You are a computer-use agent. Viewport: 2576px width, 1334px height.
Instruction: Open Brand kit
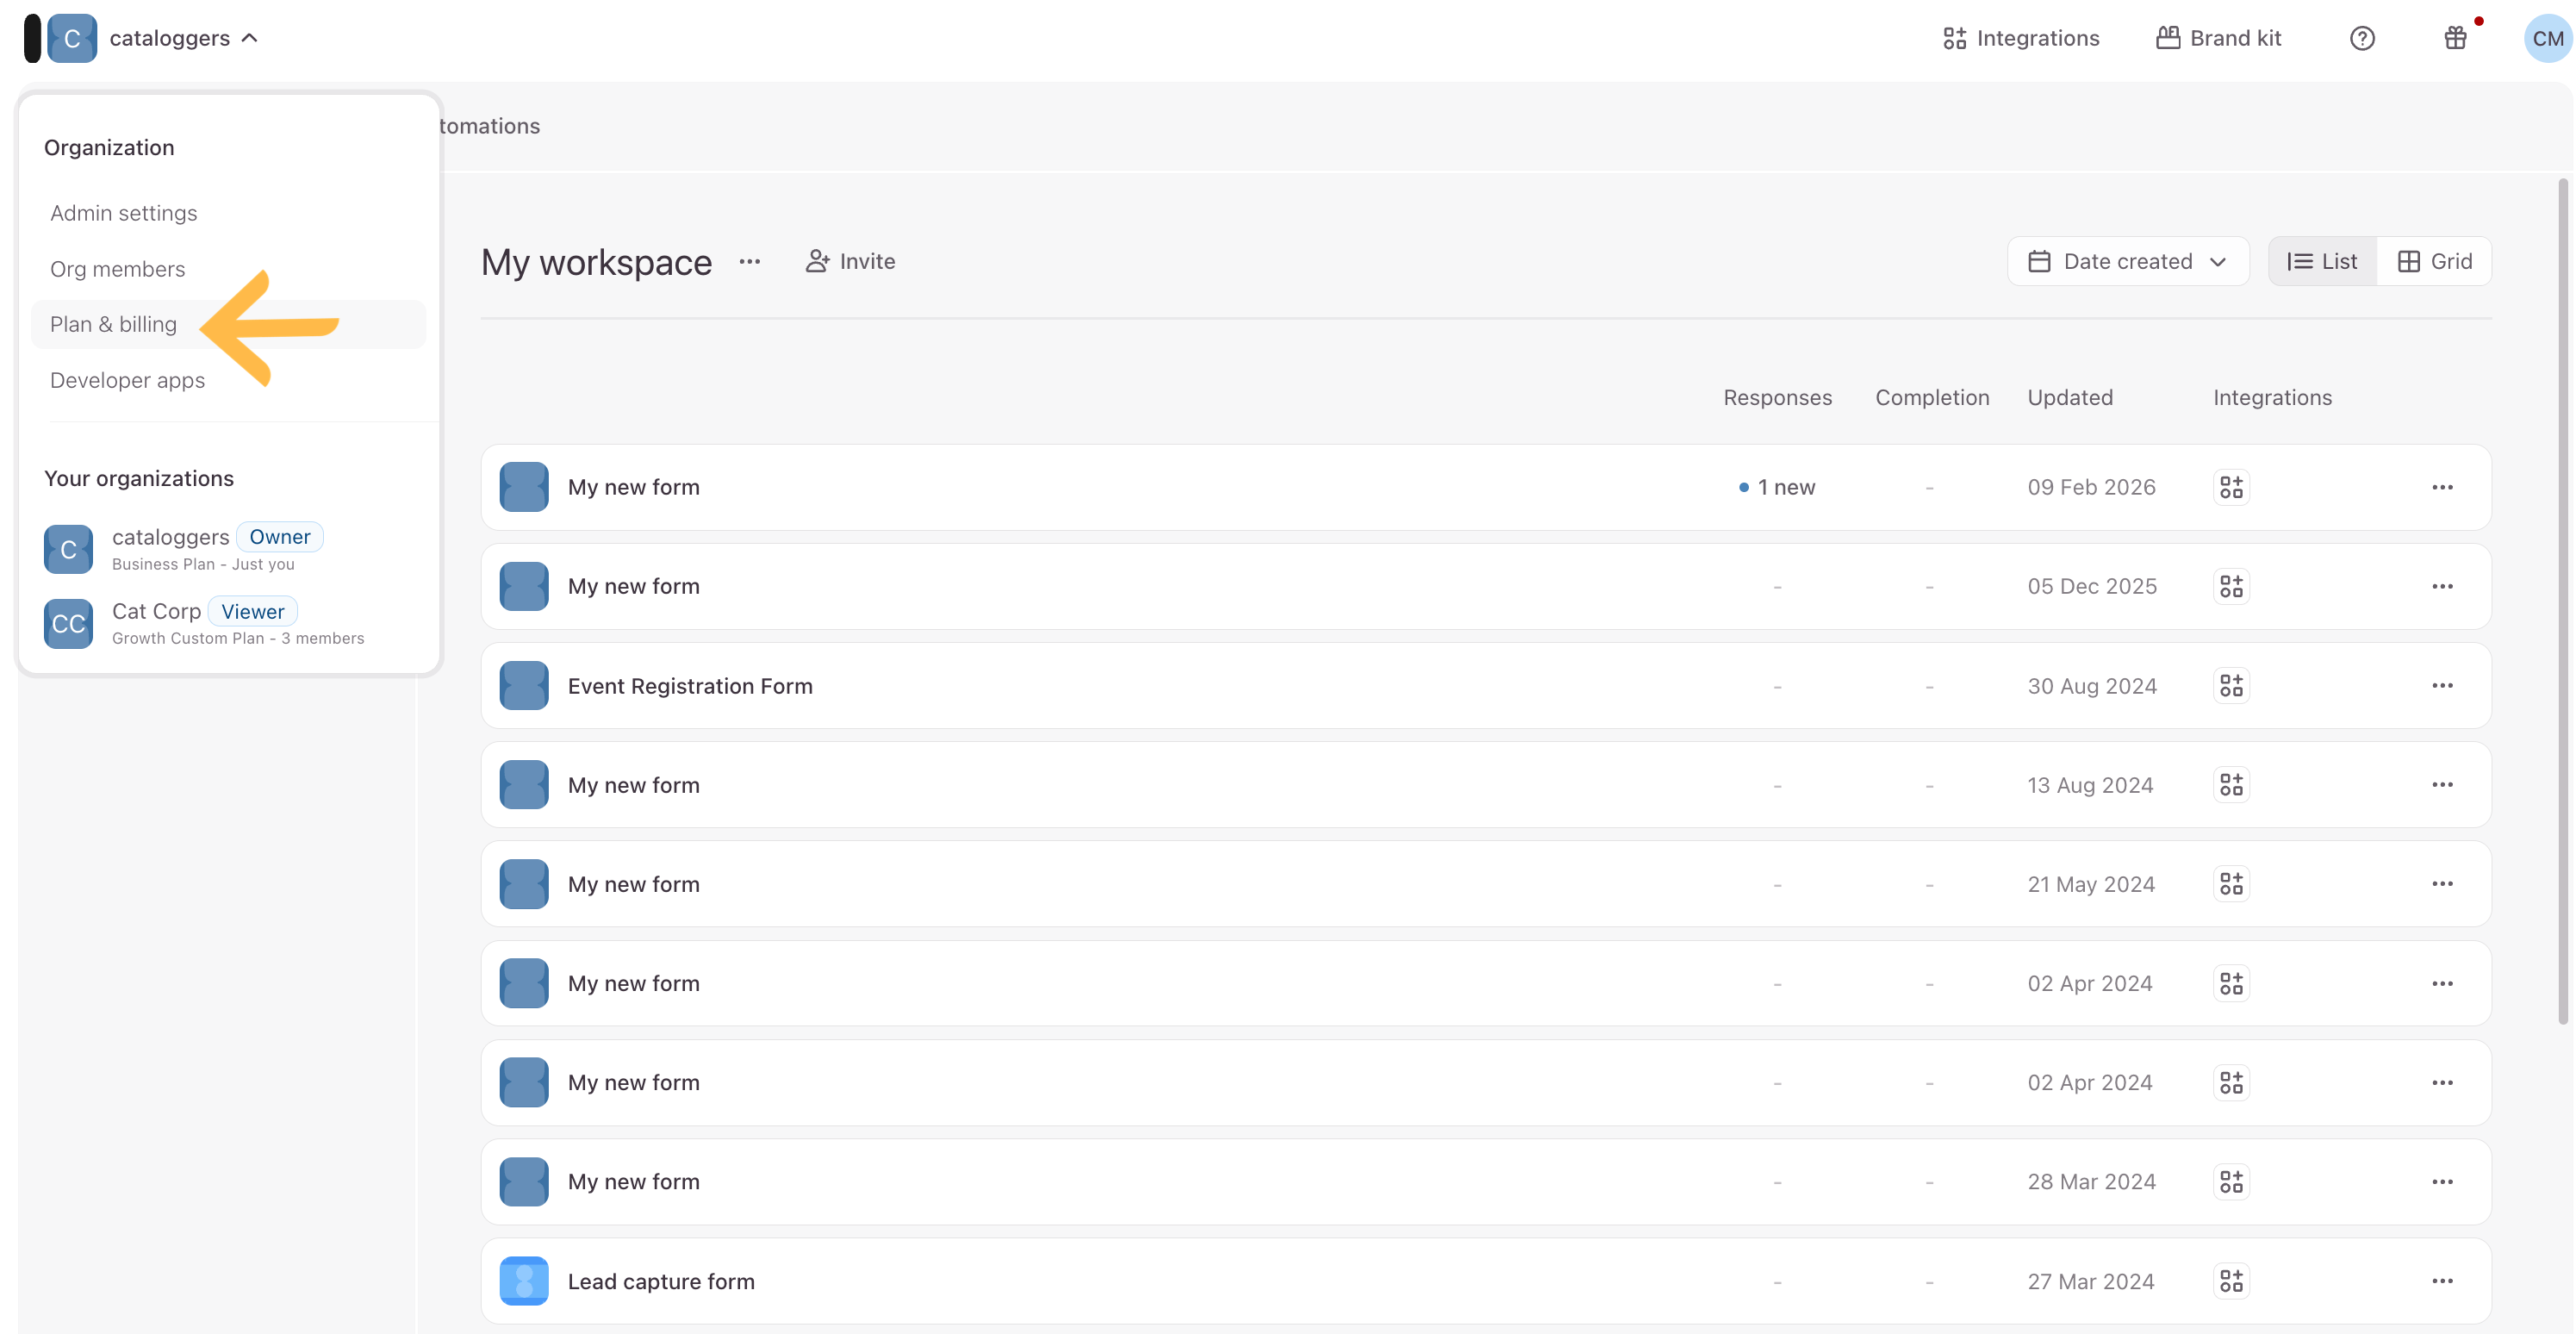tap(2218, 38)
